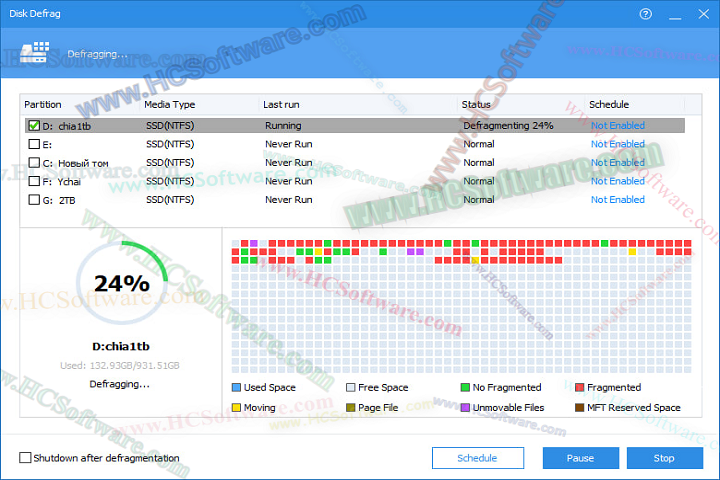
Task: Open Not Enabled schedule link for F: row
Action: (x=618, y=181)
